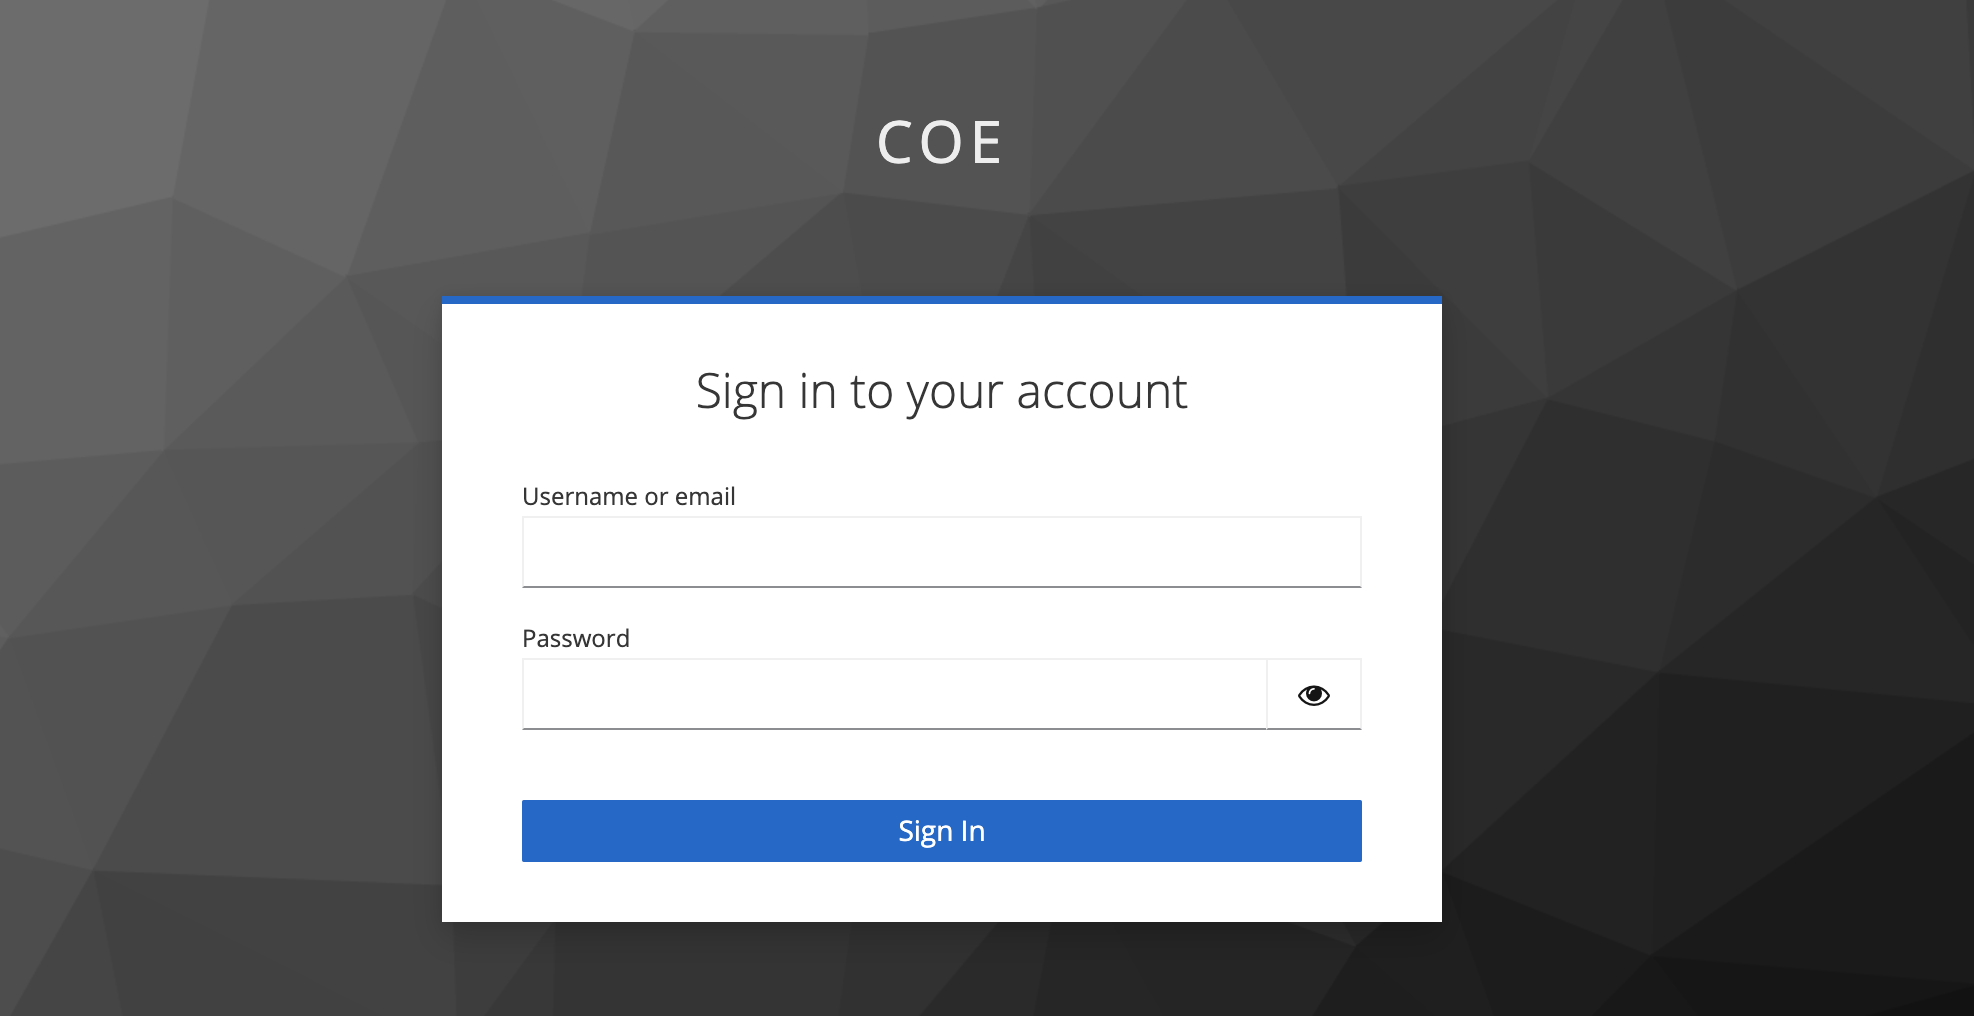Click the COE logo text
This screenshot has height=1016, width=1974.
point(940,142)
